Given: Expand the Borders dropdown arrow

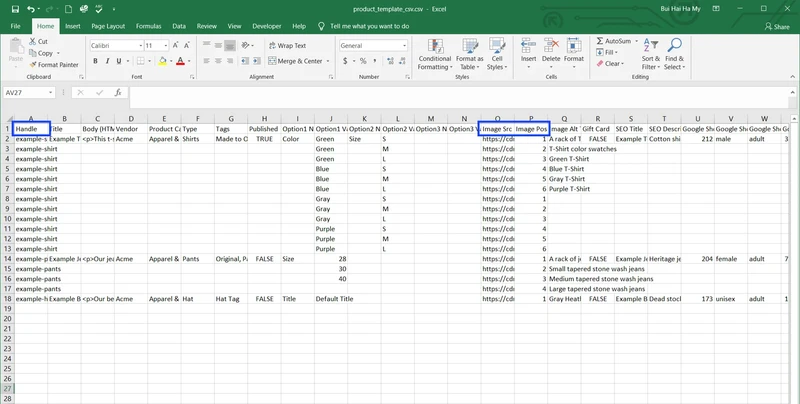Looking at the screenshot, I should click(x=149, y=61).
